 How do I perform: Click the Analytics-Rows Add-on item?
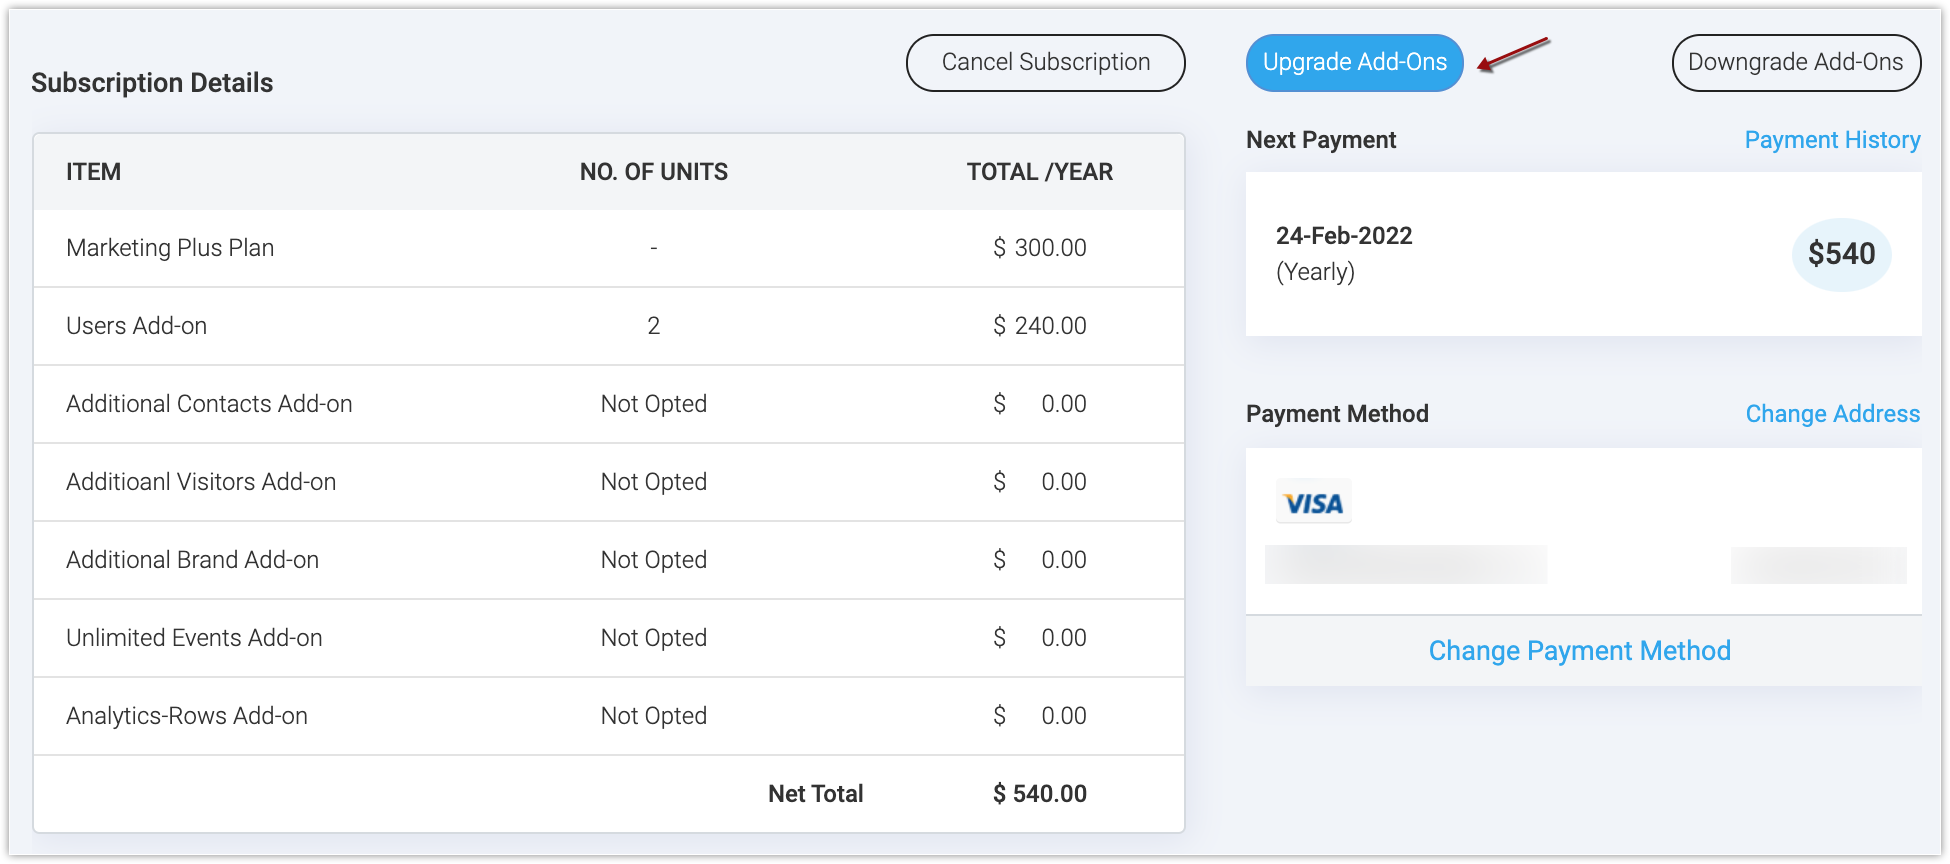click(187, 716)
